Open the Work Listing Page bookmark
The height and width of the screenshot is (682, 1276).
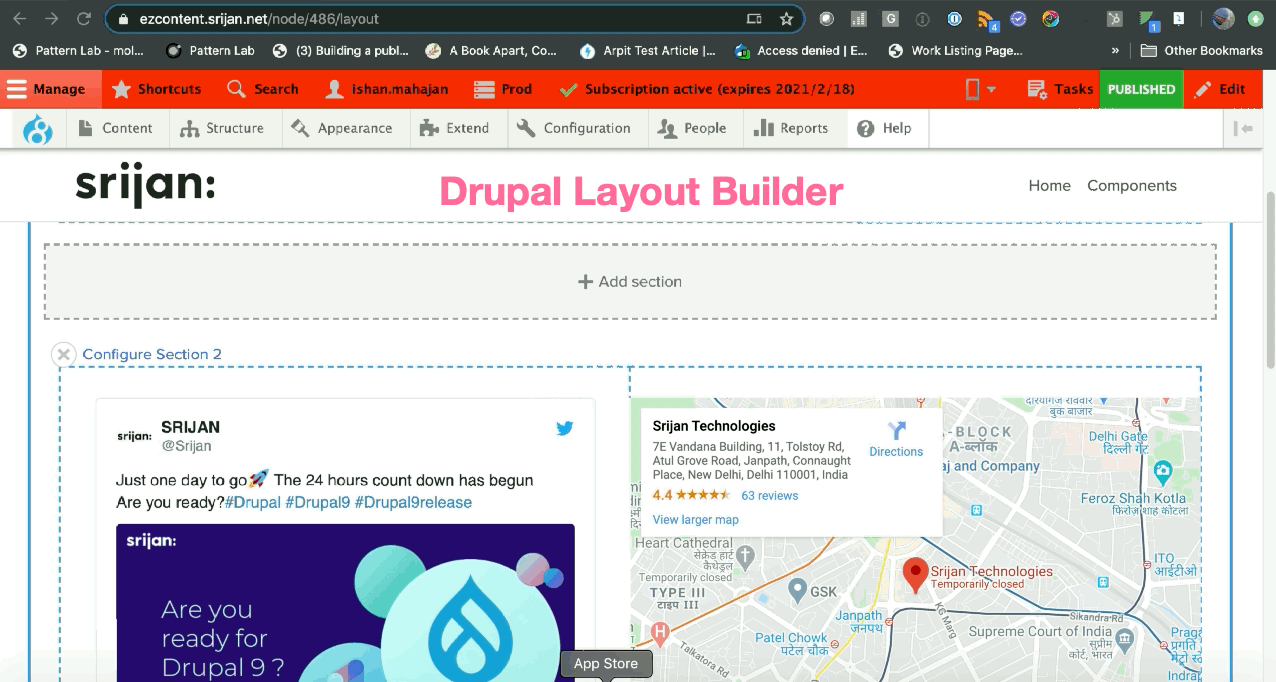tap(955, 50)
